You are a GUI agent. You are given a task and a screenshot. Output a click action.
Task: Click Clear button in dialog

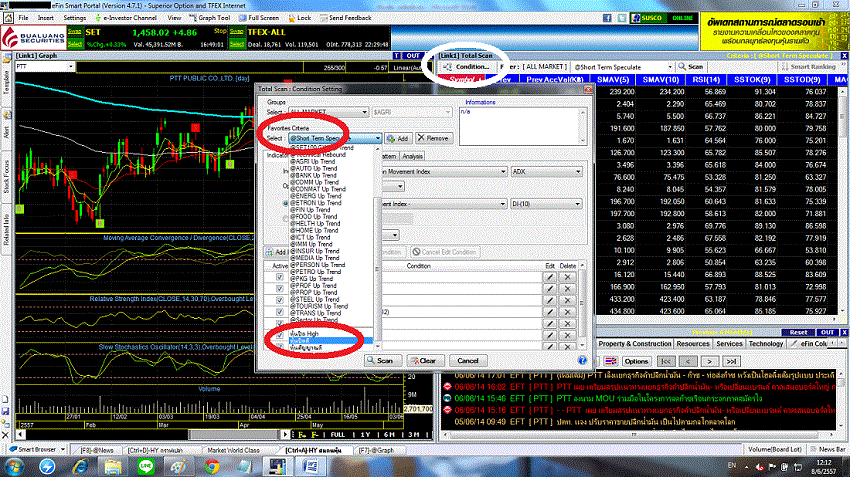(x=426, y=360)
